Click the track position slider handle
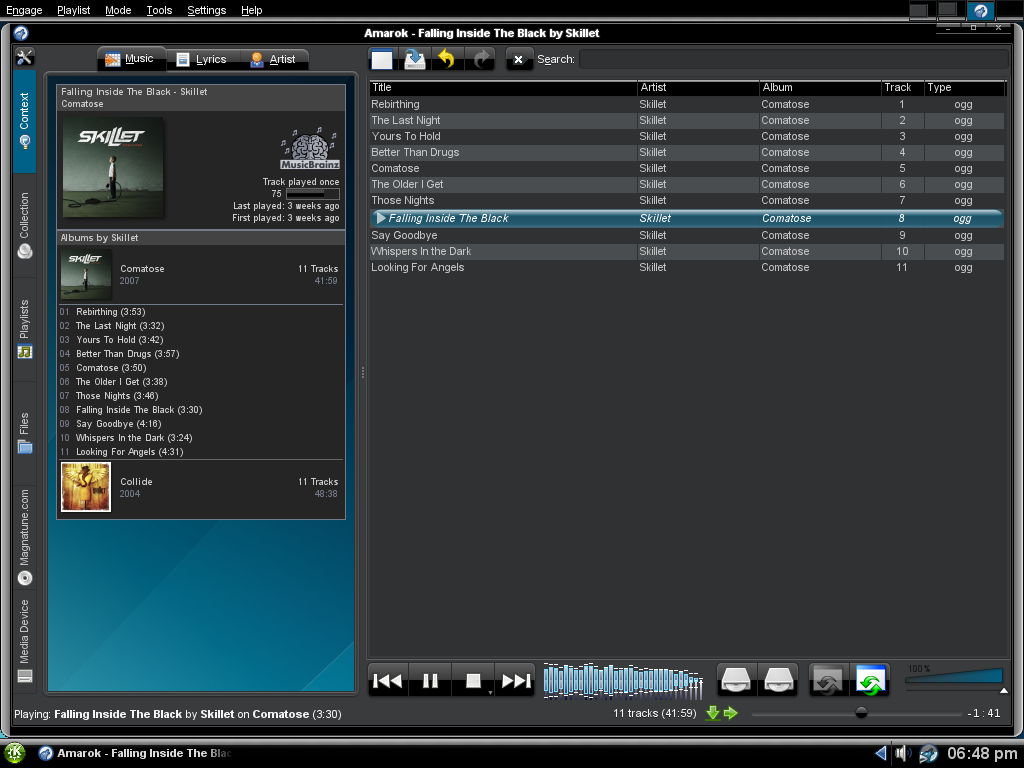Viewport: 1024px width, 768px height. point(861,713)
